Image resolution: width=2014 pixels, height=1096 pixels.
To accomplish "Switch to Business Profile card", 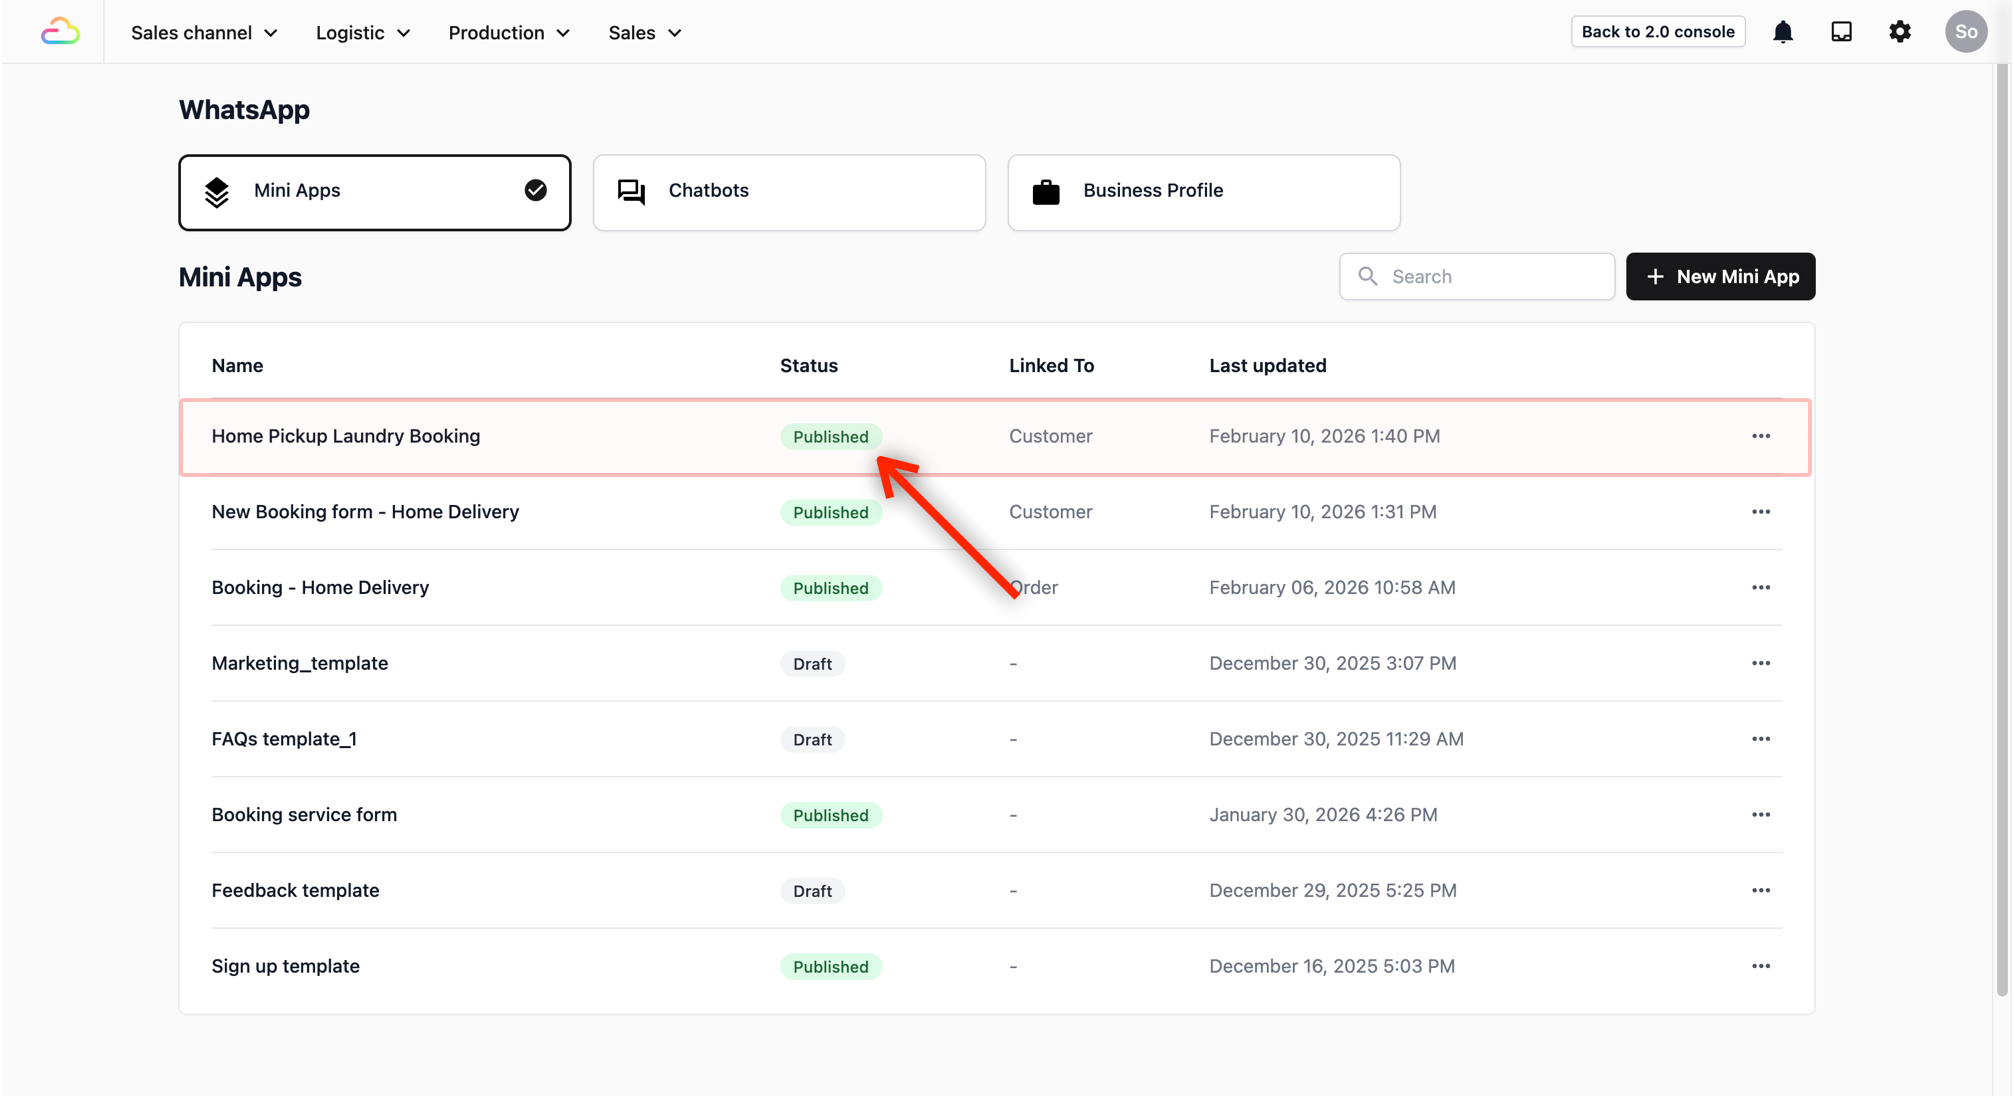I will [x=1203, y=192].
